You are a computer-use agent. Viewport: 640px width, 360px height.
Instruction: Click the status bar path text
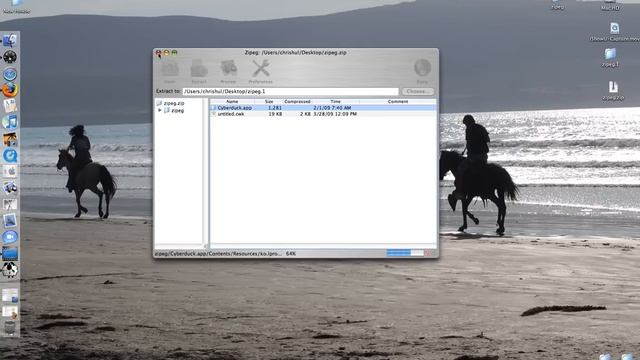point(218,253)
